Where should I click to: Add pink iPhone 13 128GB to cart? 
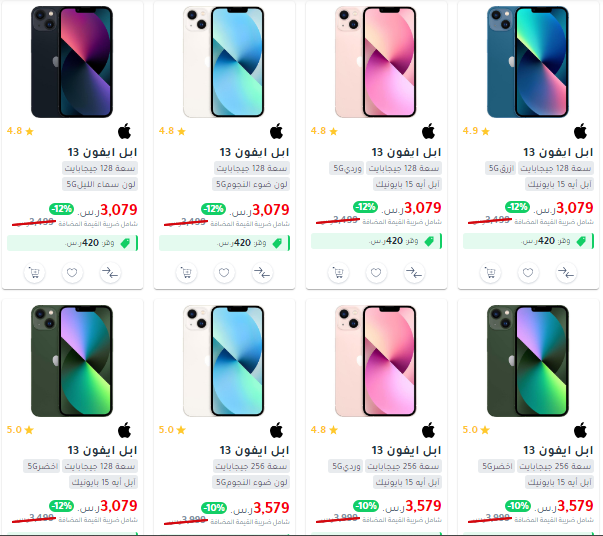click(338, 273)
